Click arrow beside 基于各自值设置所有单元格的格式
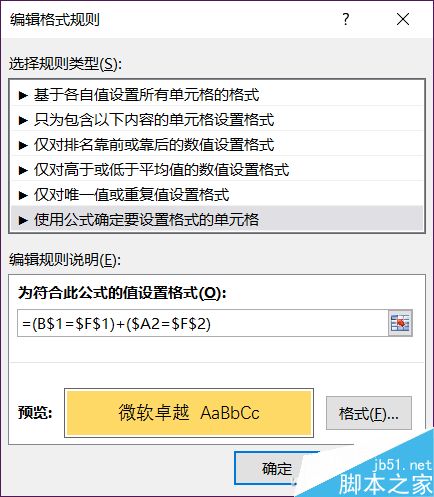The width and height of the screenshot is (434, 497). click(23, 95)
